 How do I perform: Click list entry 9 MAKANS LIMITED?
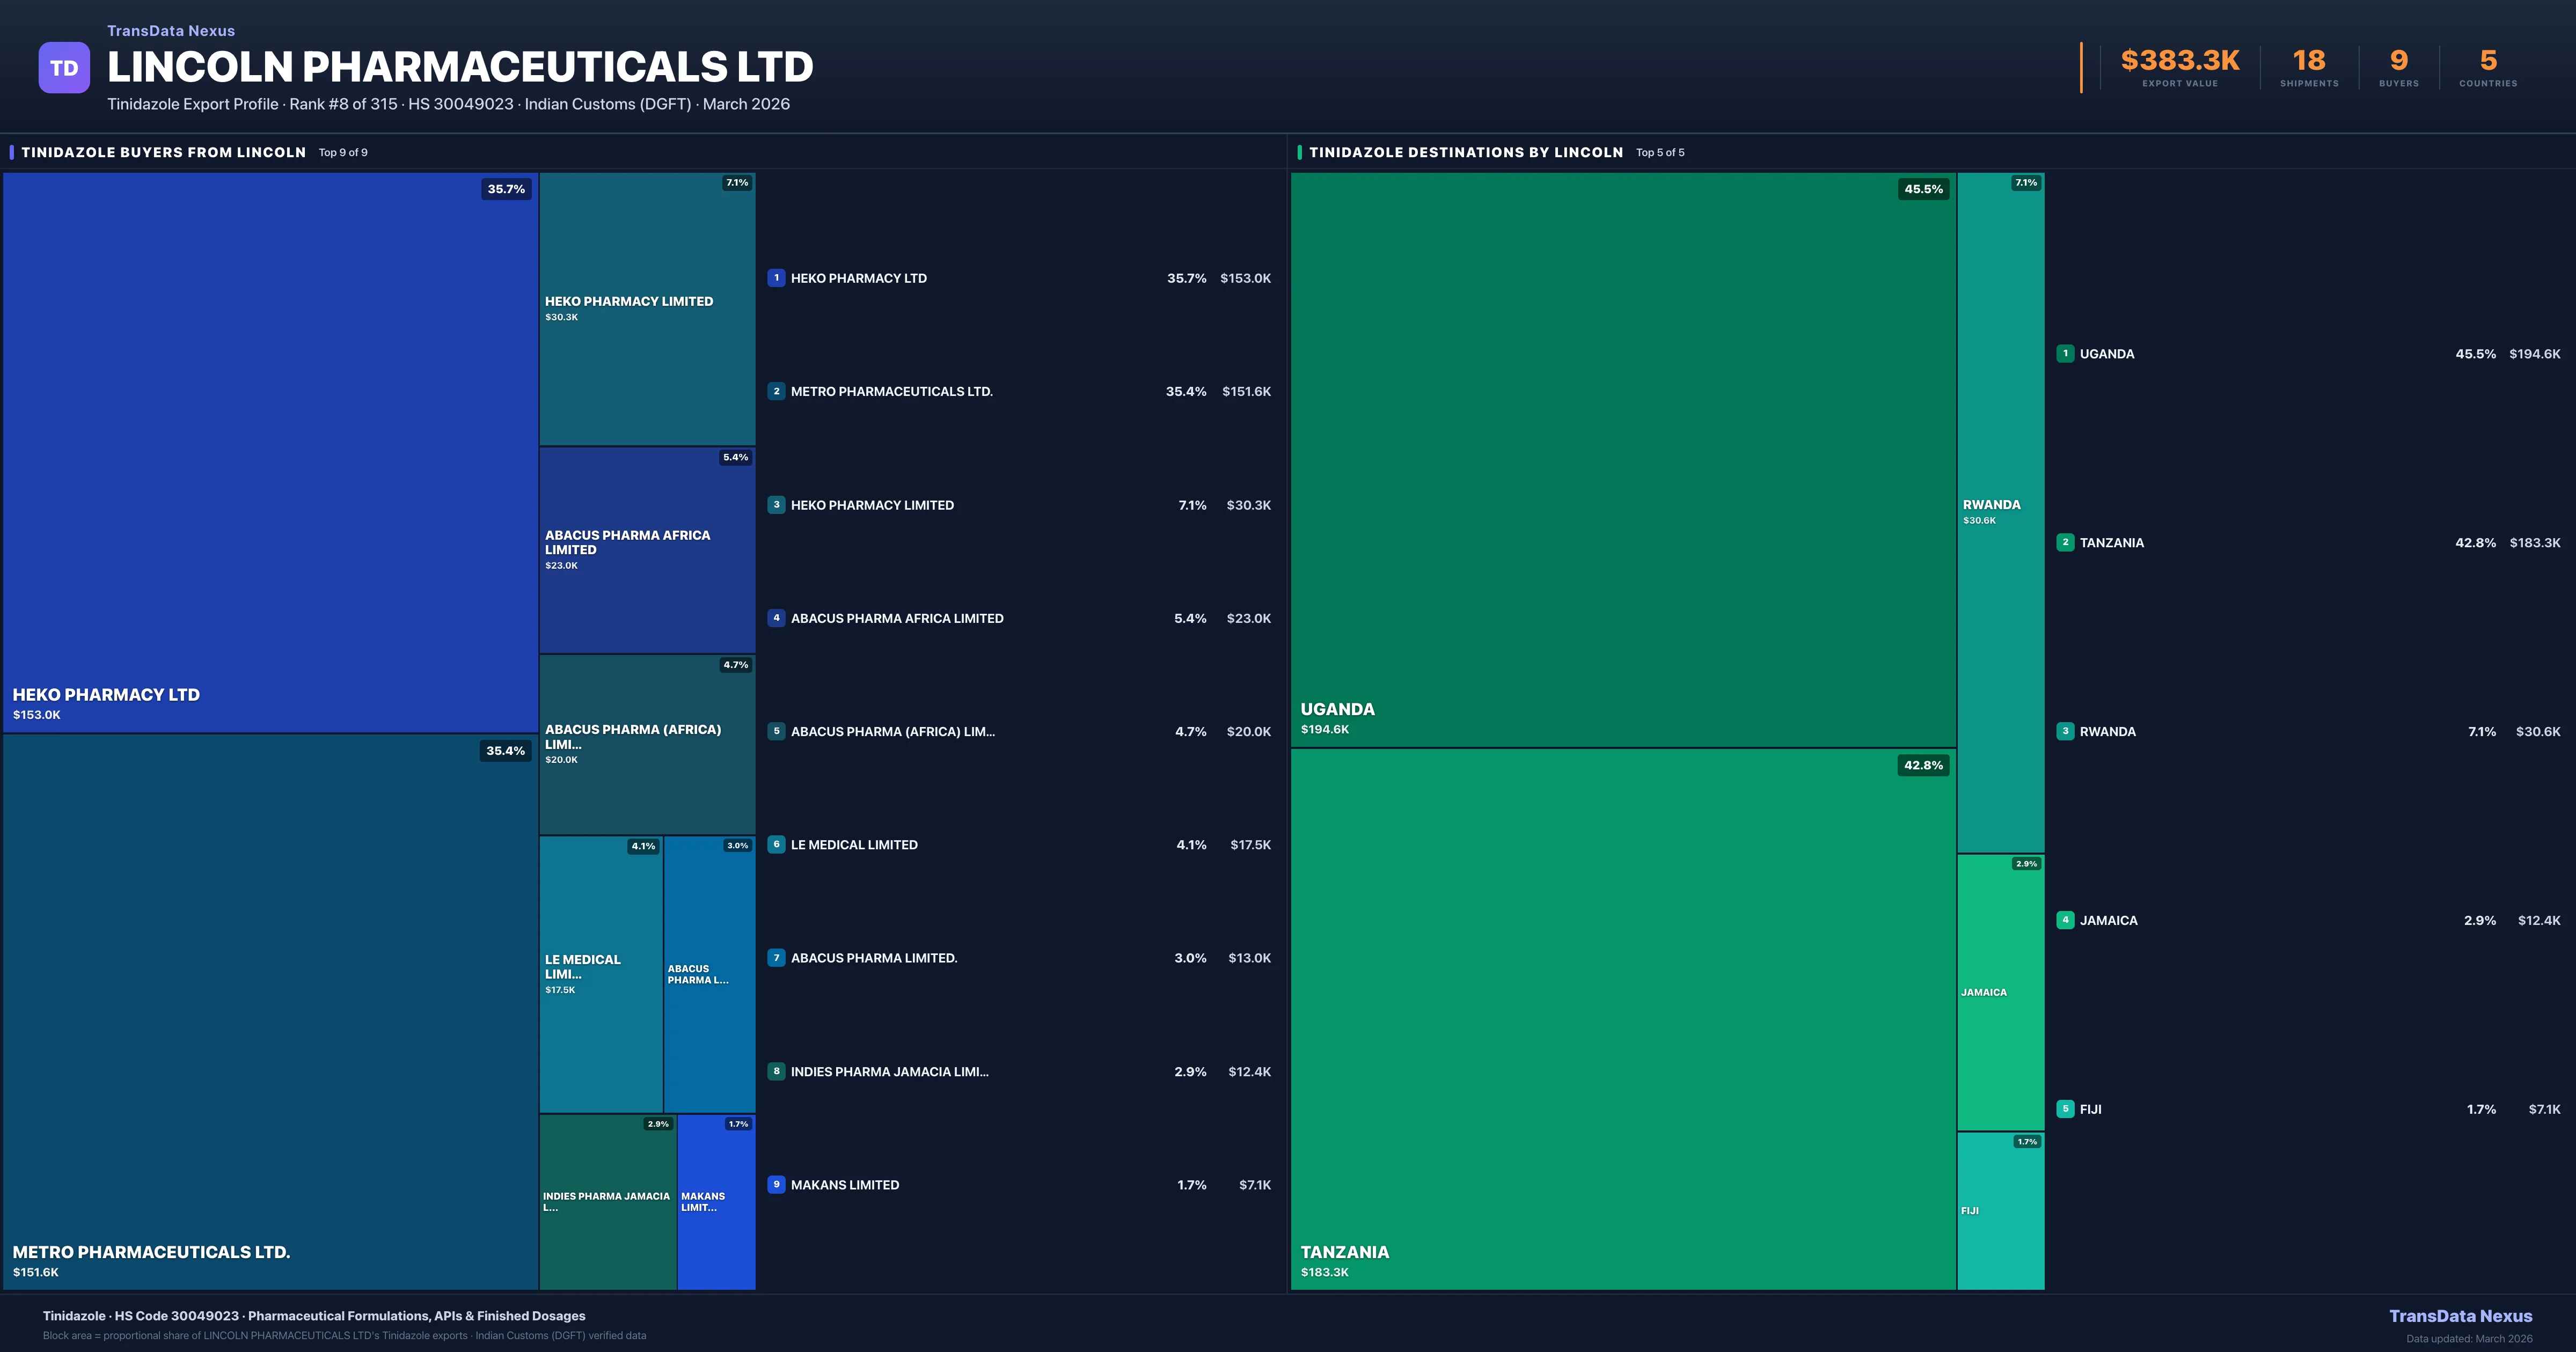tap(845, 1184)
